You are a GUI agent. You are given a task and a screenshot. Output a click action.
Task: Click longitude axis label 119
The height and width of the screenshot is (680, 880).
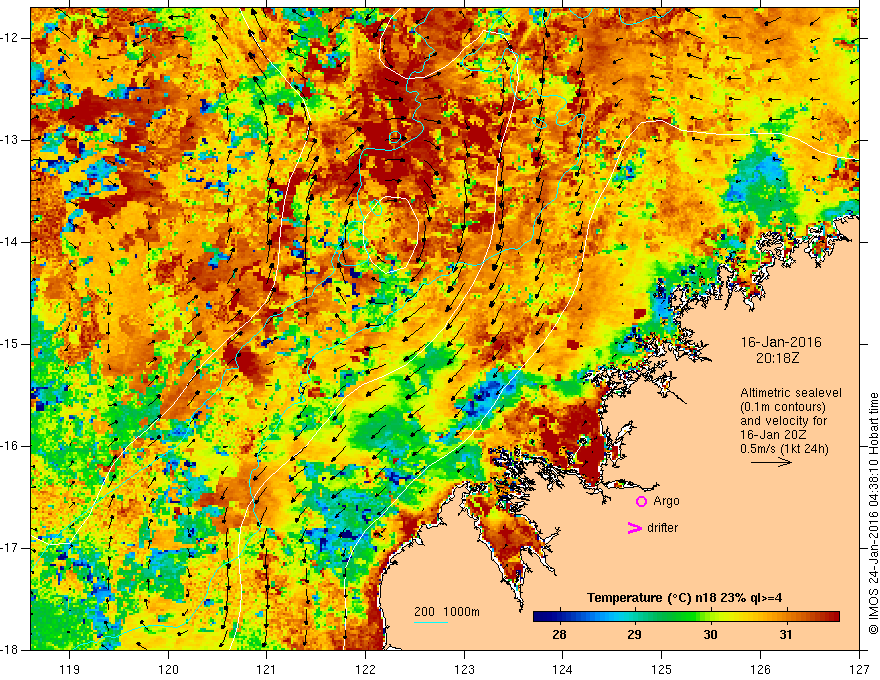click(70, 669)
